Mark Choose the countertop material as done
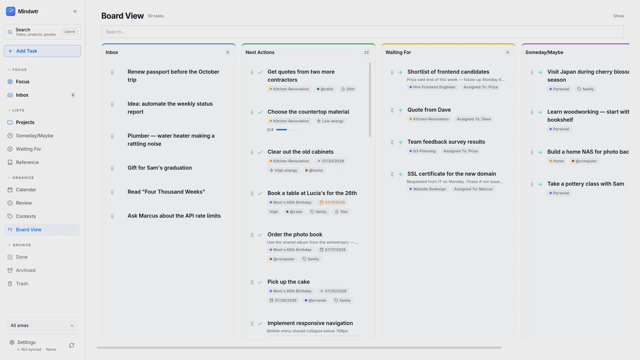 (260, 112)
